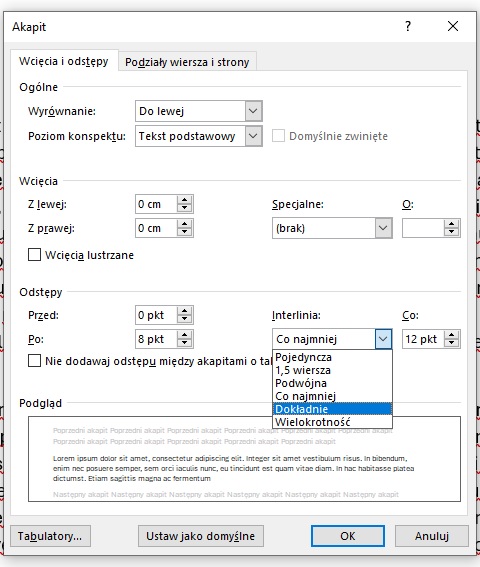
Task: Choose Wielokrotność line spacing option
Action: point(332,422)
